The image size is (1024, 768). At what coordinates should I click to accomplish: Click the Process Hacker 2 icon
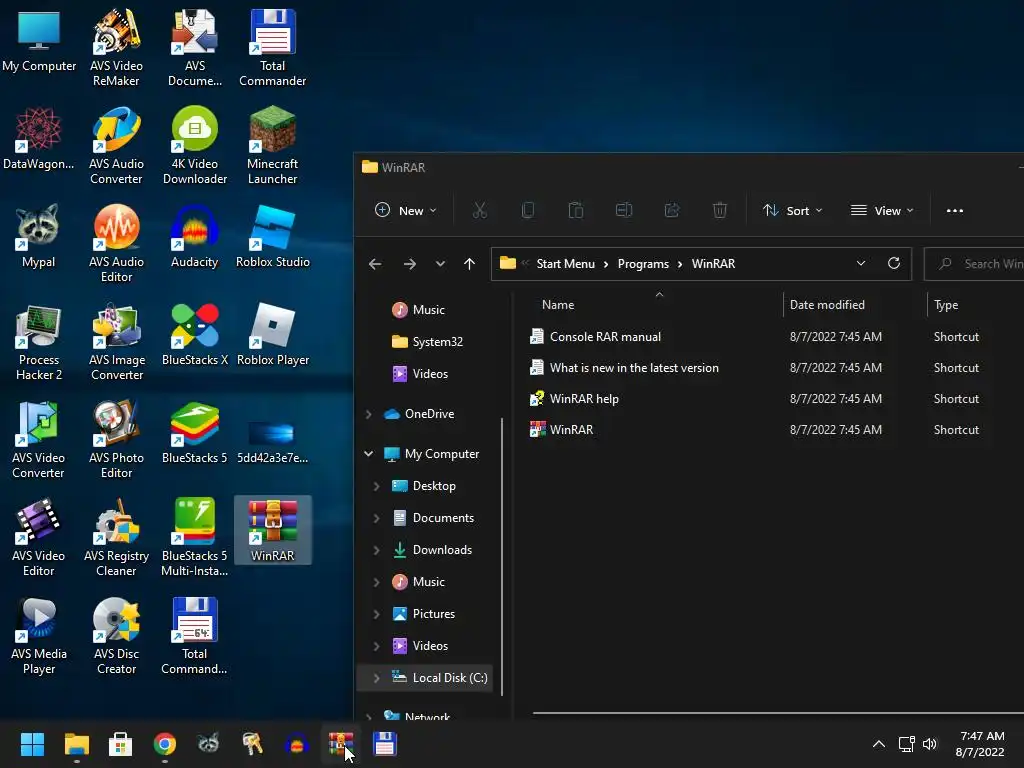pyautogui.click(x=39, y=342)
